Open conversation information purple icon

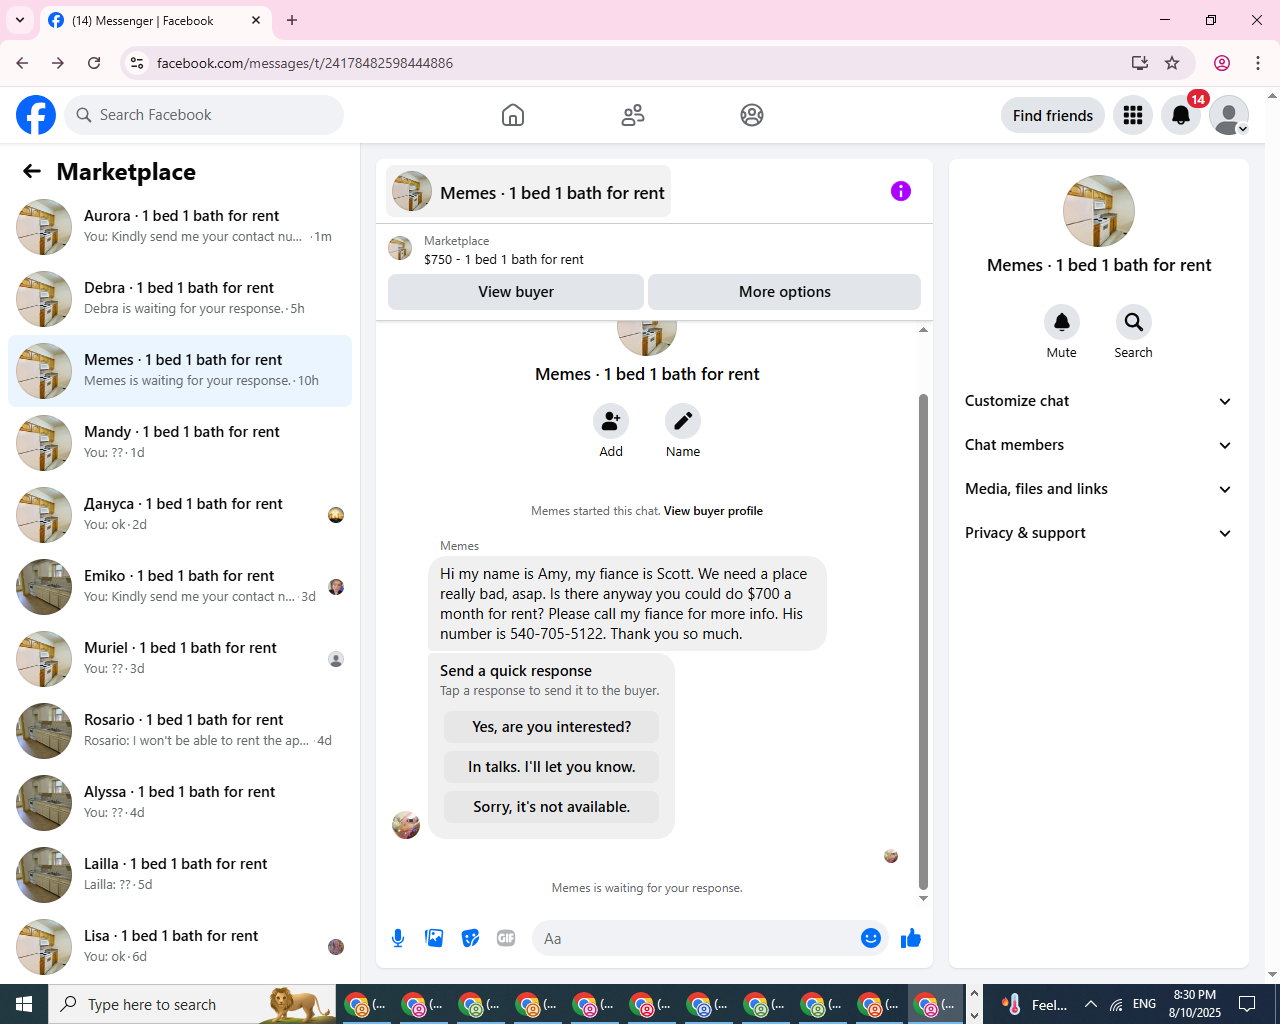901,191
